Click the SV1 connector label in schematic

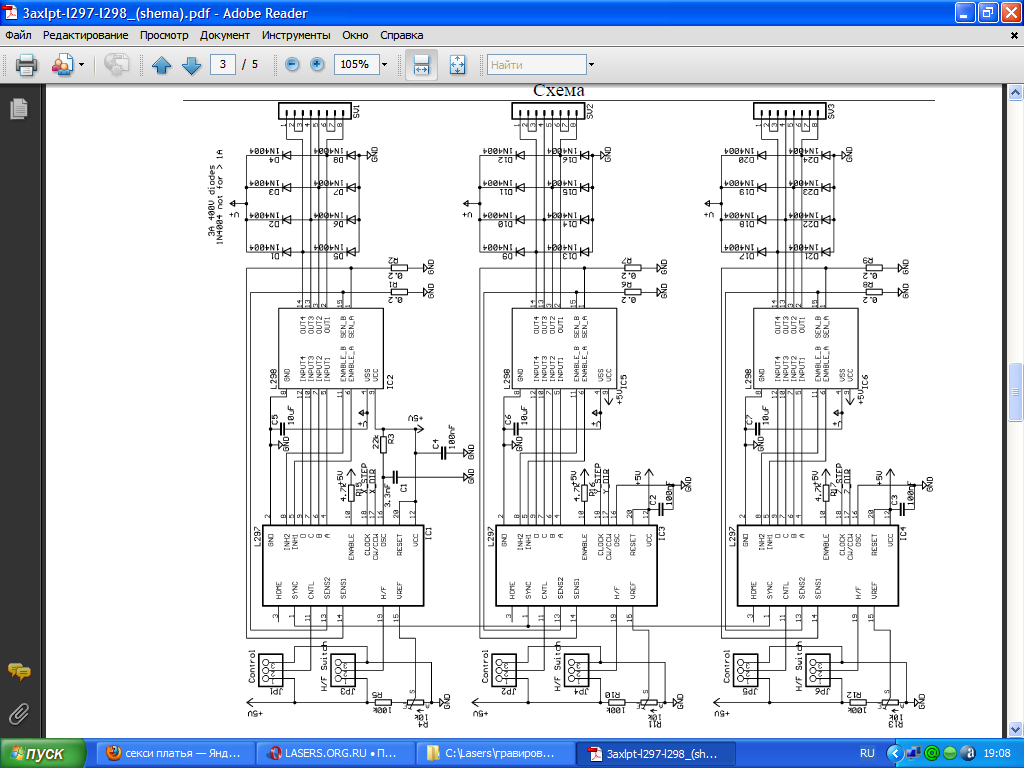[x=356, y=112]
